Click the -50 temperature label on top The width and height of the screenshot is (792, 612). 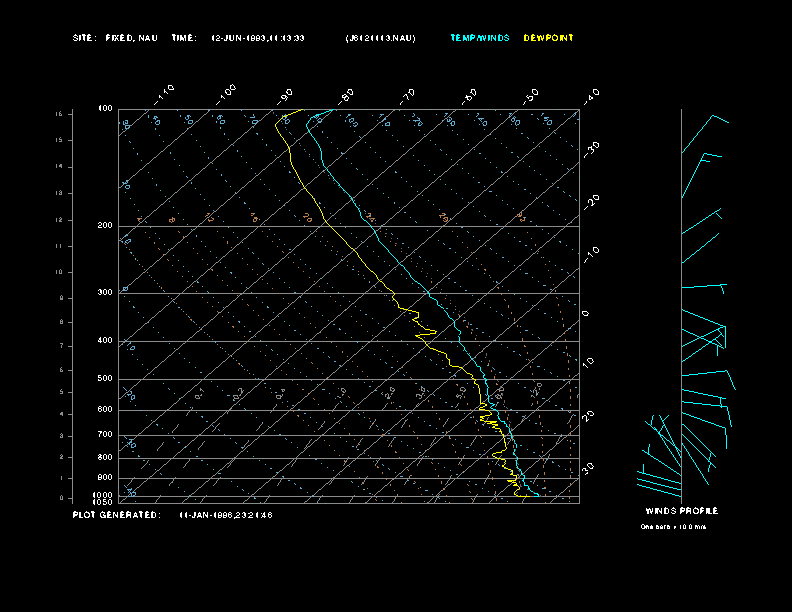(531, 96)
